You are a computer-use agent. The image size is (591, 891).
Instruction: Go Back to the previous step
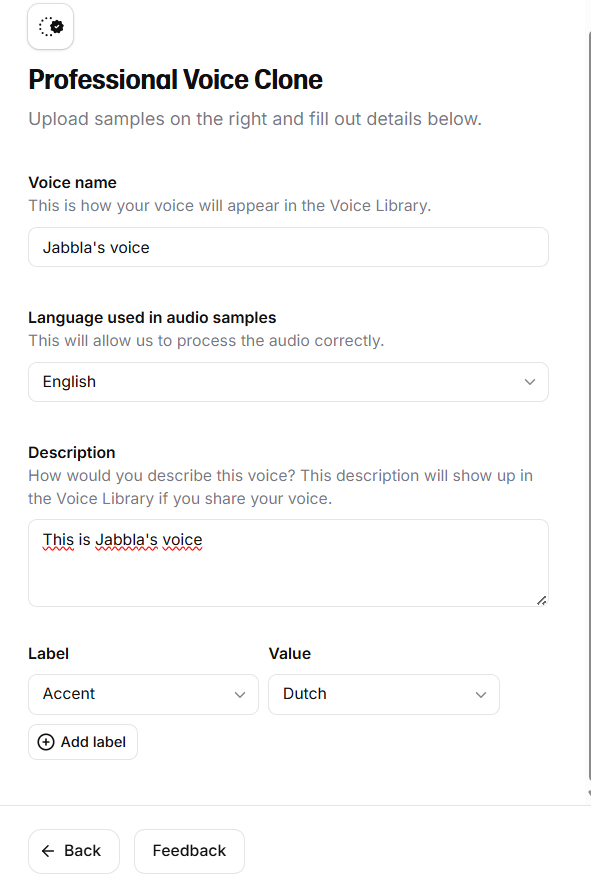[74, 851]
